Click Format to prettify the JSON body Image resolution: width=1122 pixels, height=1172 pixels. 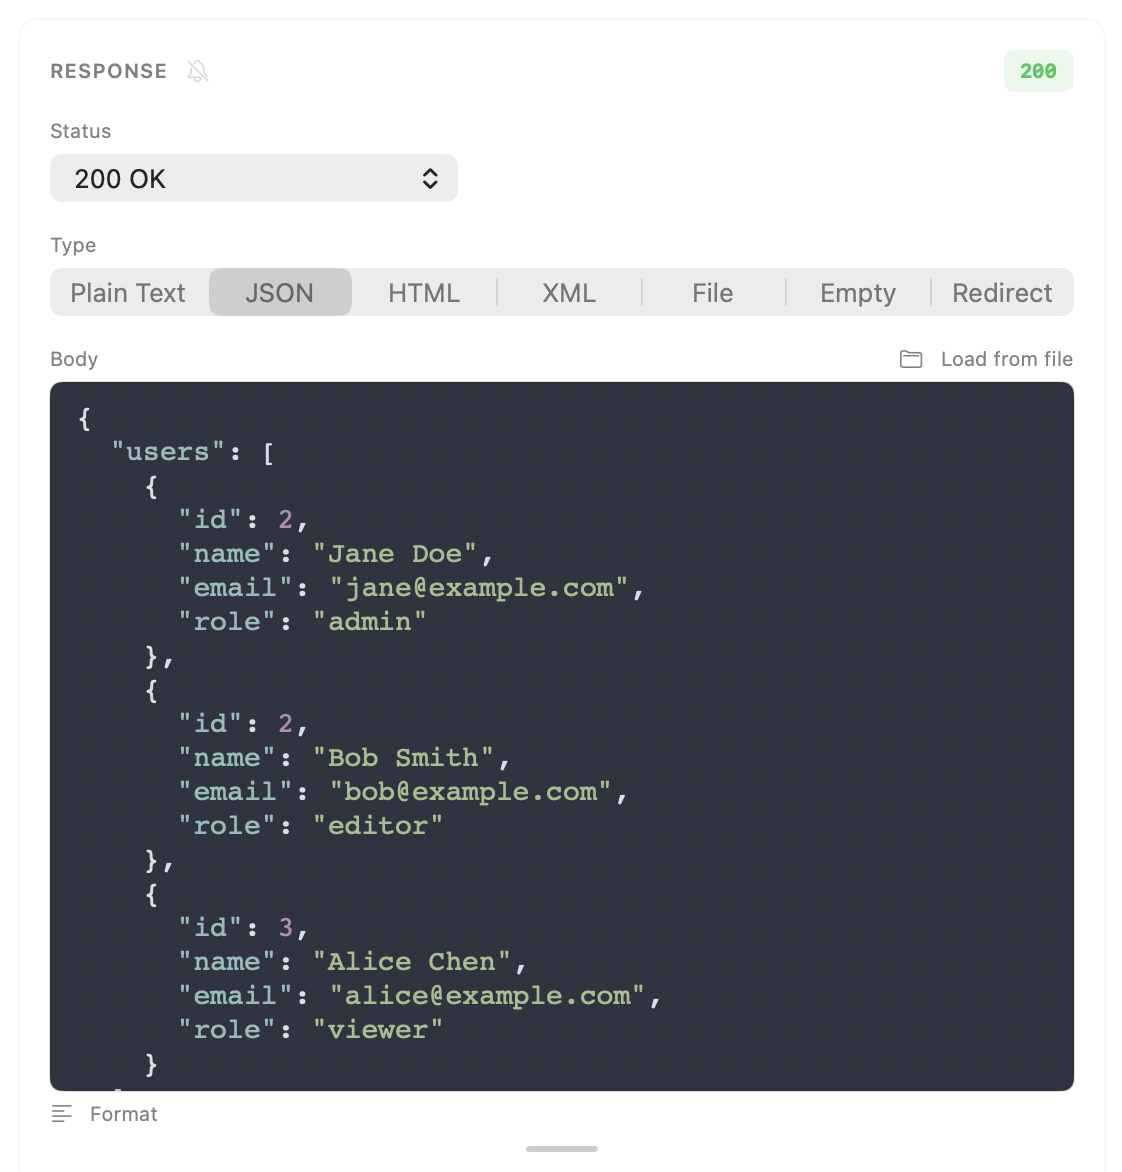click(123, 1113)
